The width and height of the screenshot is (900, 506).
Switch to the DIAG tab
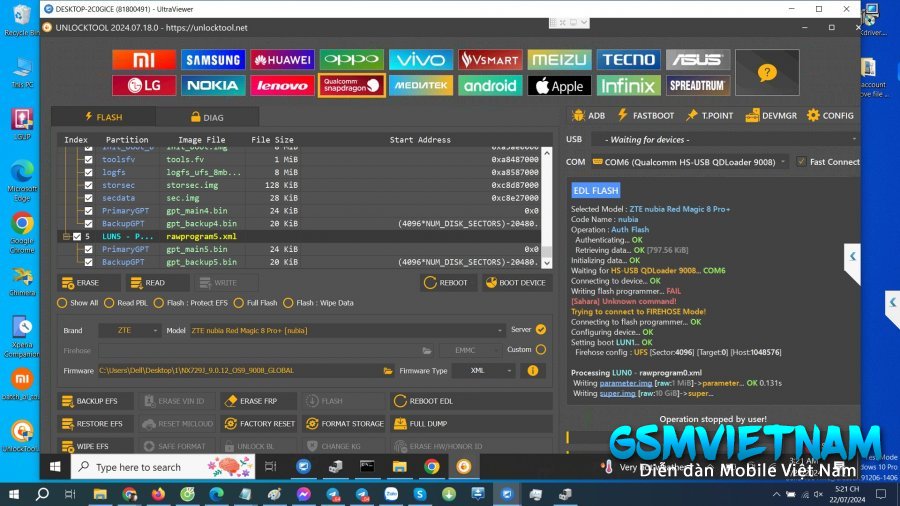click(x=207, y=117)
